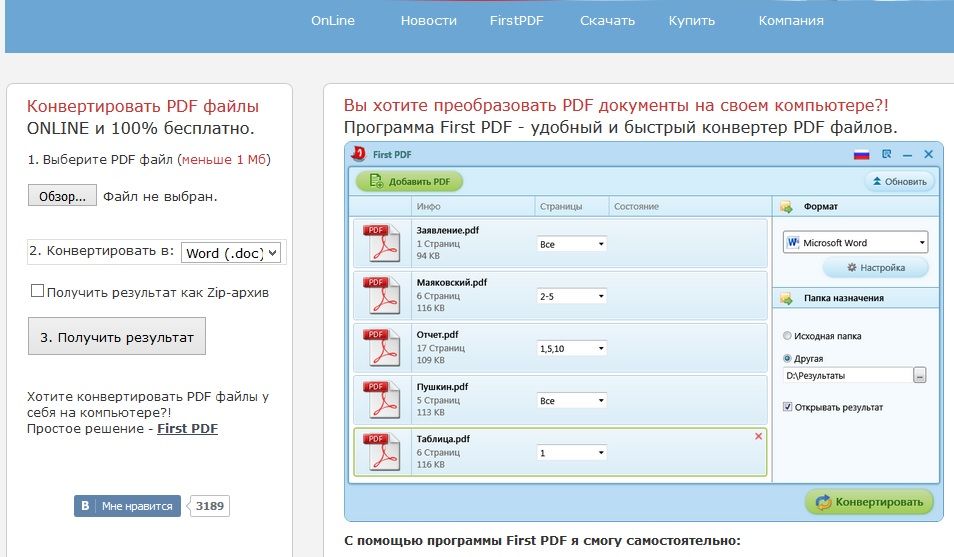Open the Новости menu item
The image size is (954, 557).
point(428,21)
